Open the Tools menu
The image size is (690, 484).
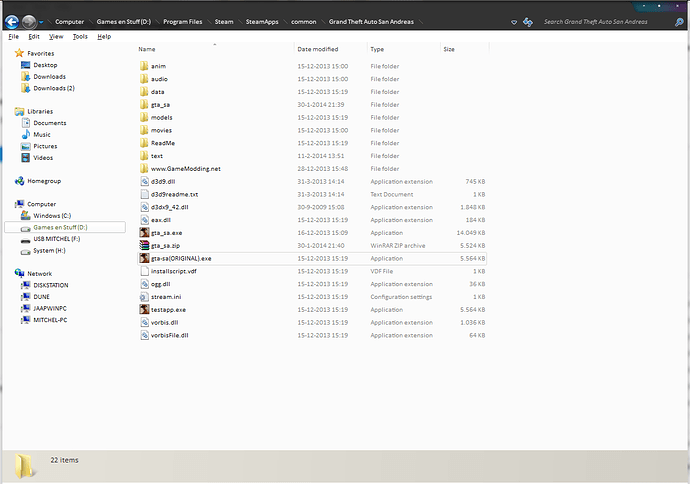(x=80, y=36)
